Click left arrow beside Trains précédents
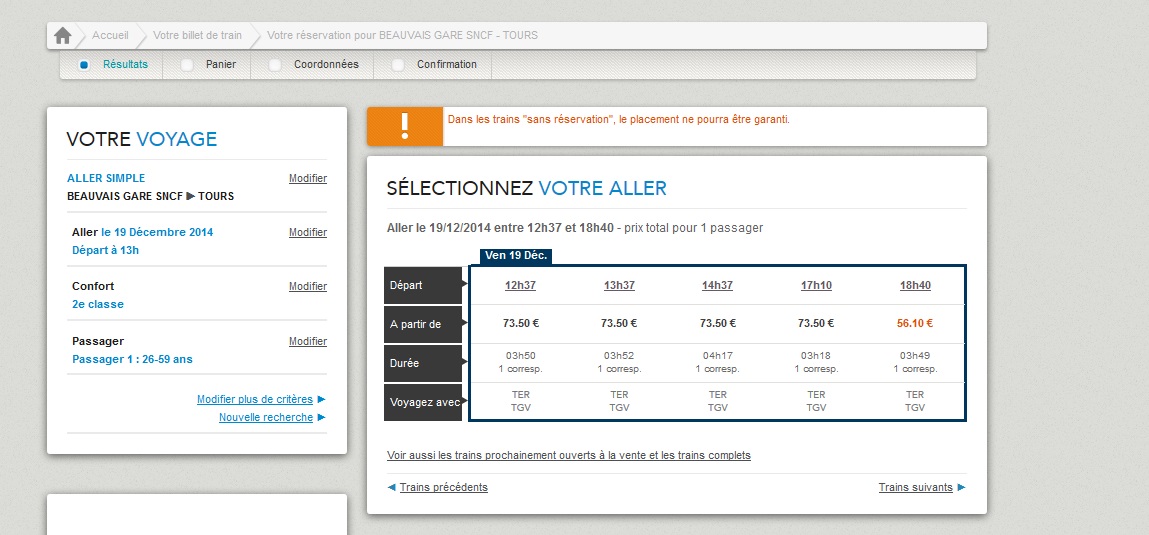The height and width of the screenshot is (535, 1149). 391,487
